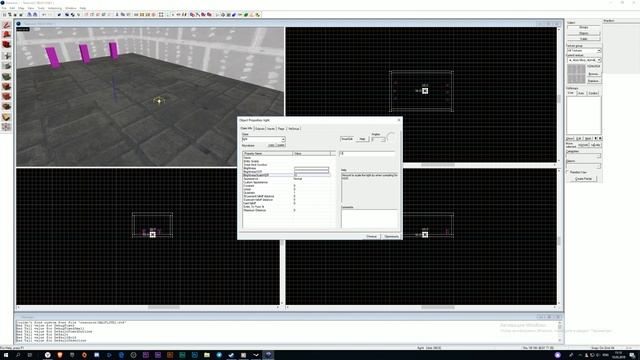Open the Map menu
Screen dimensions: 640x360
(x=21, y=8)
